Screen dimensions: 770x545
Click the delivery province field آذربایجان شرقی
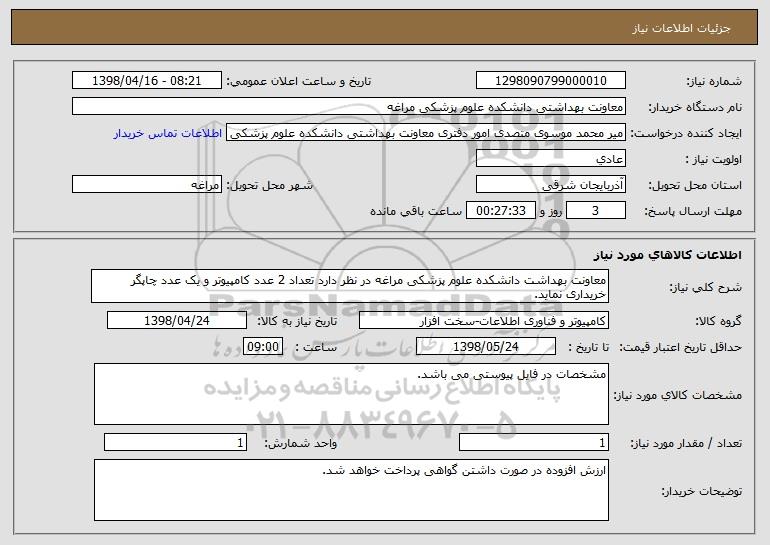(x=550, y=185)
